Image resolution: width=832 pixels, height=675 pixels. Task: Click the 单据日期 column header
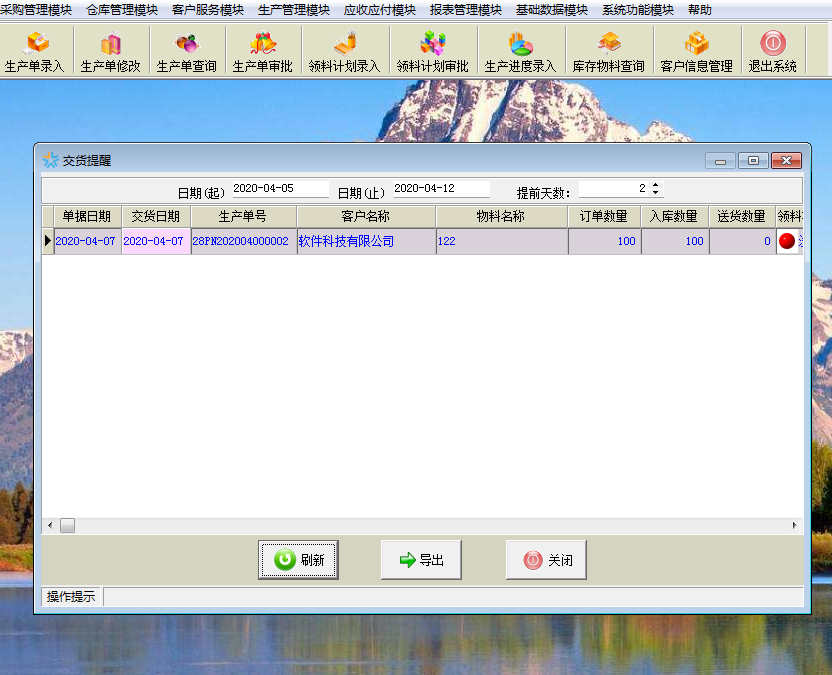87,216
